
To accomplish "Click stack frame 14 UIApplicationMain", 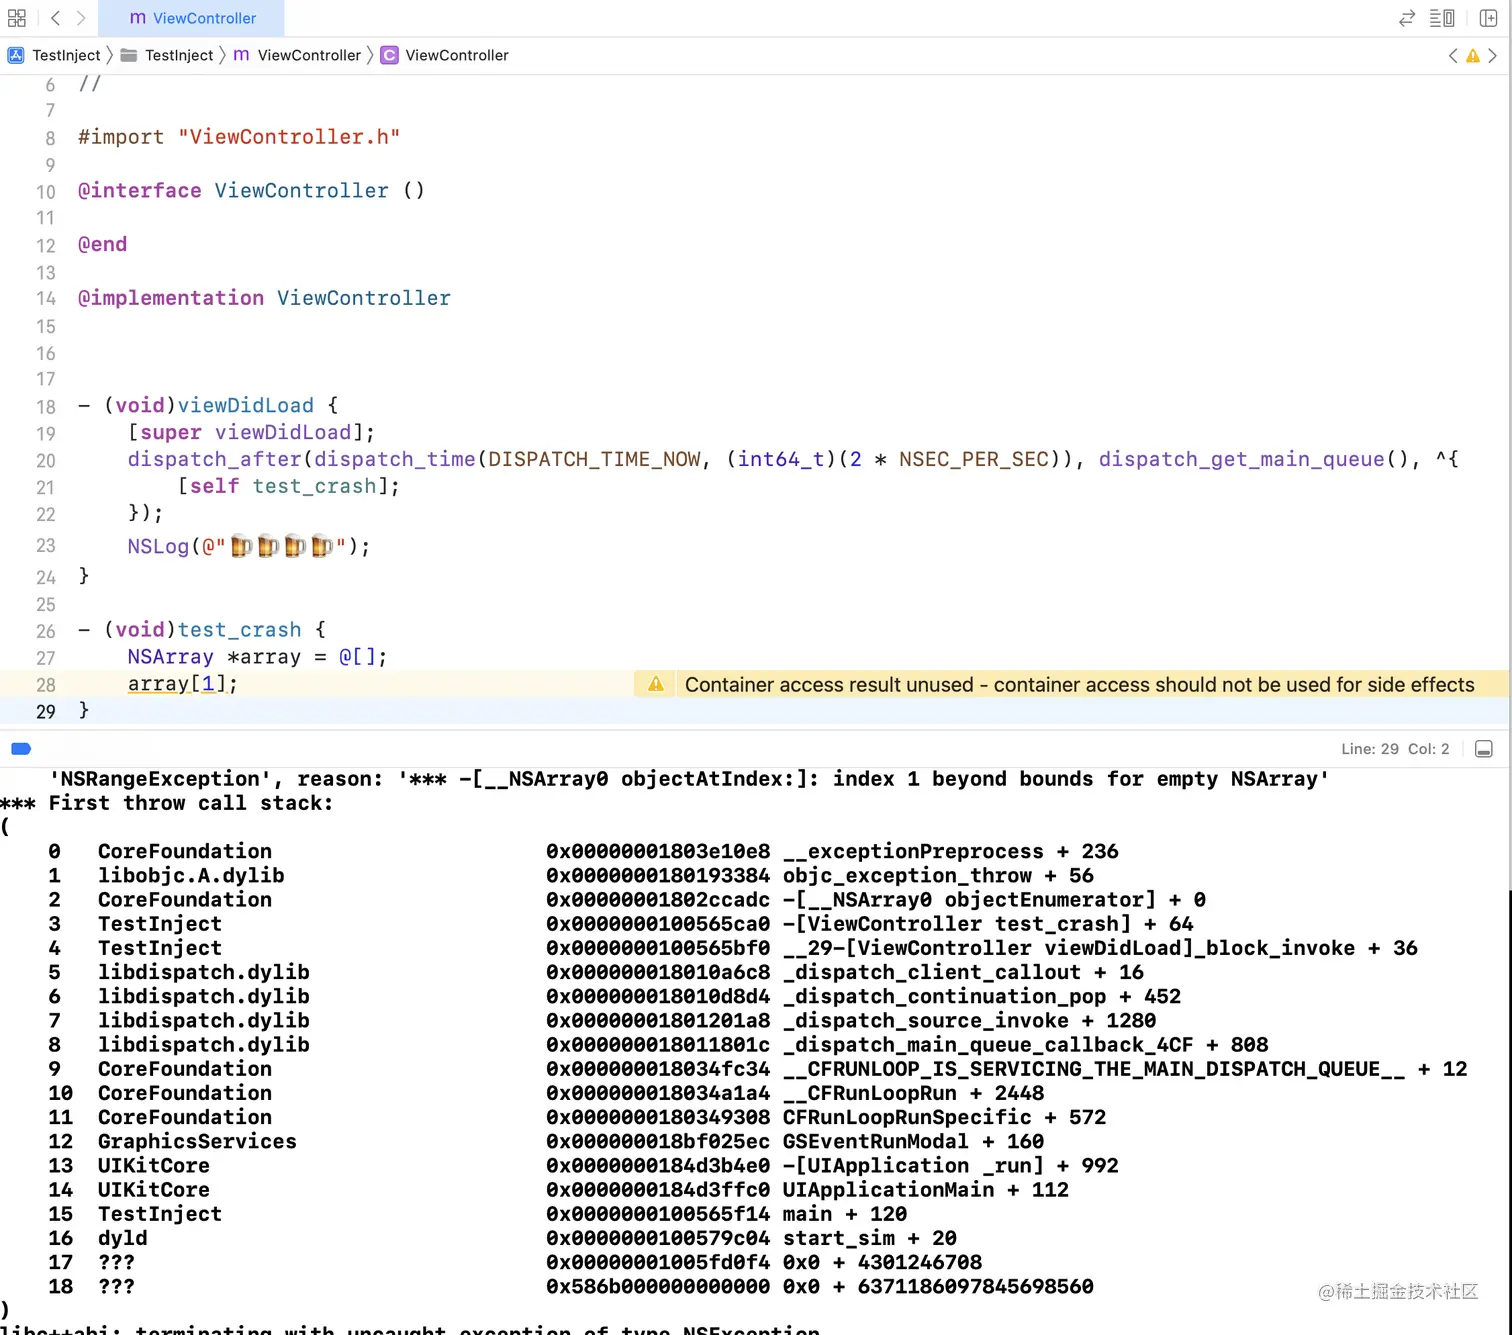I will (x=558, y=1190).
